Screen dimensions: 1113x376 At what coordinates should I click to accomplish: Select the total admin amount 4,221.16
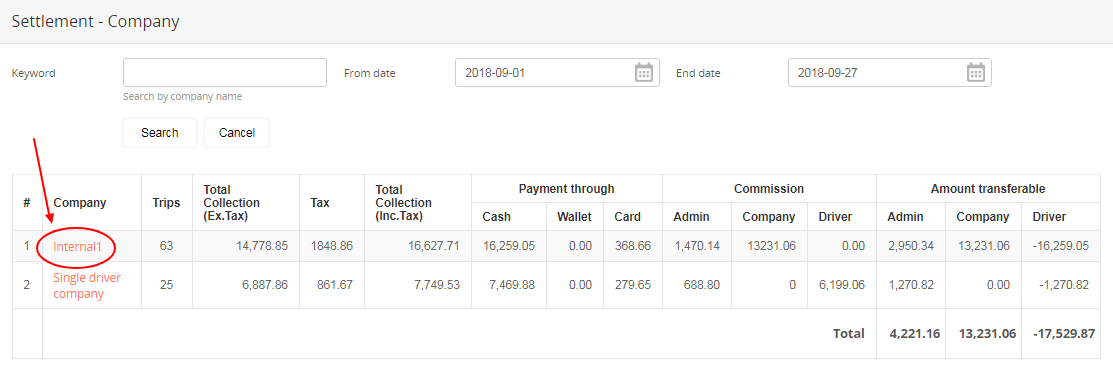tap(915, 333)
